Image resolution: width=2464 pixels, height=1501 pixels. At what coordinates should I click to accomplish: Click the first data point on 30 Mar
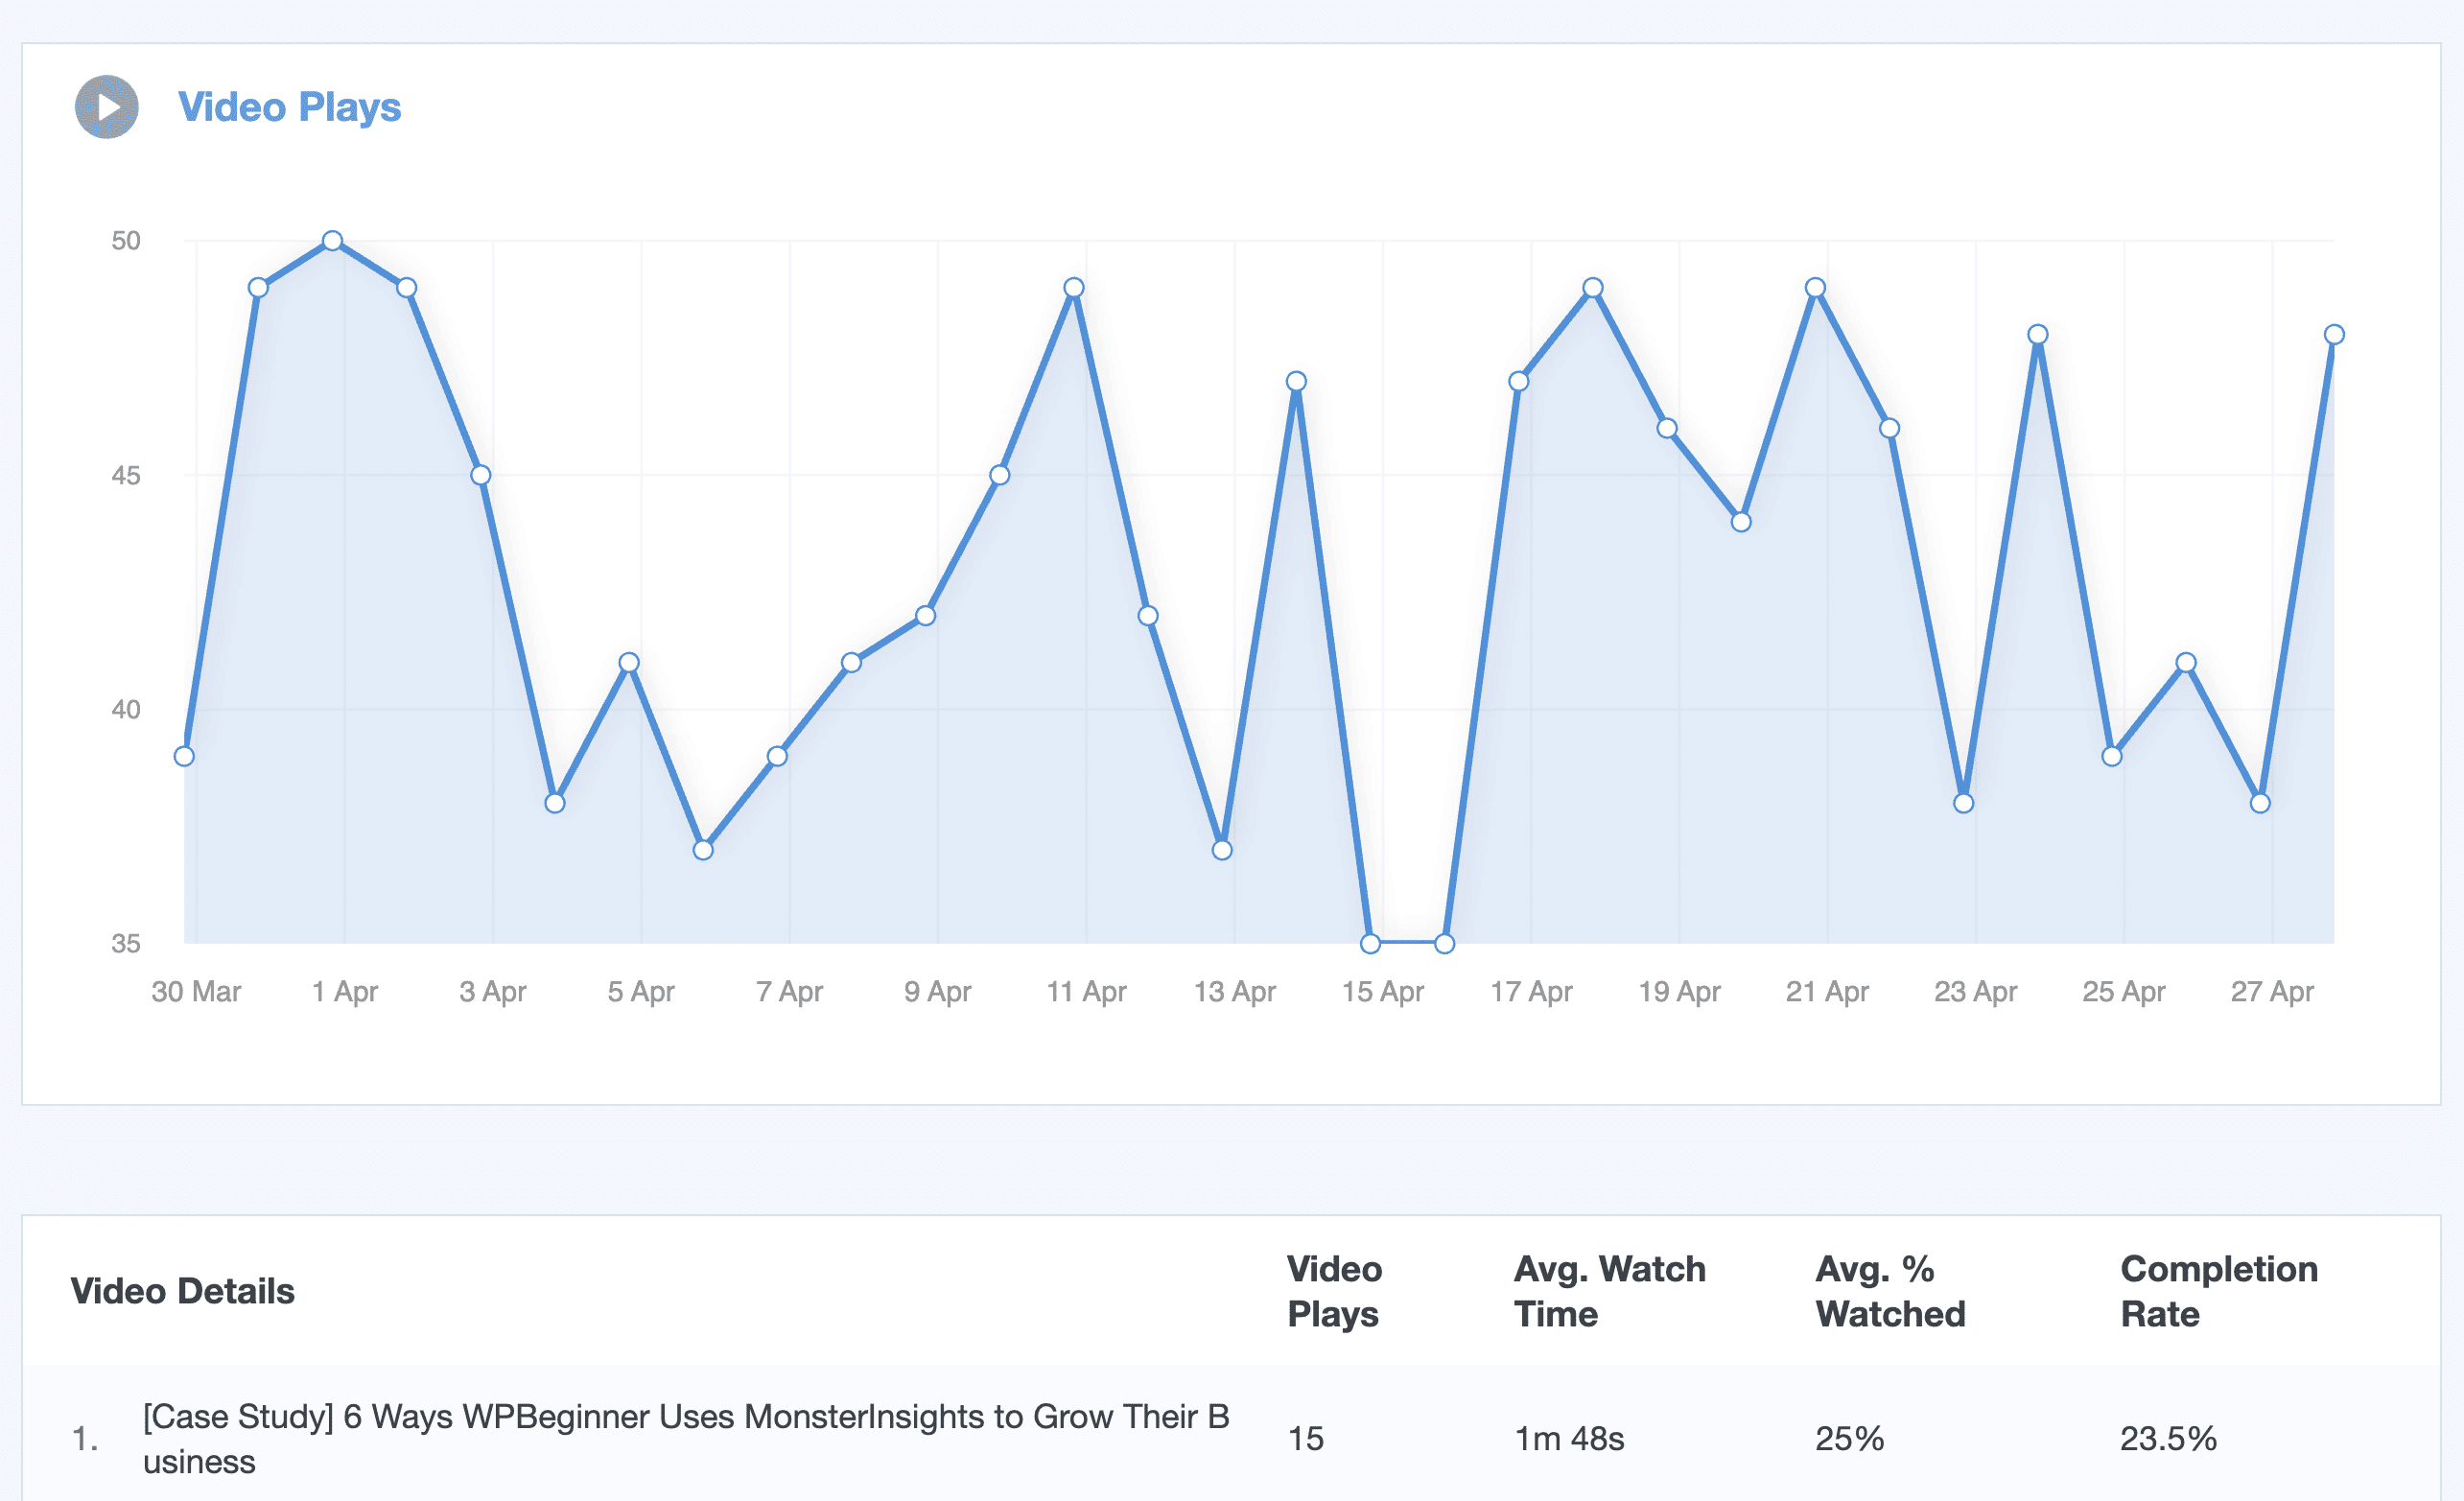tap(184, 756)
